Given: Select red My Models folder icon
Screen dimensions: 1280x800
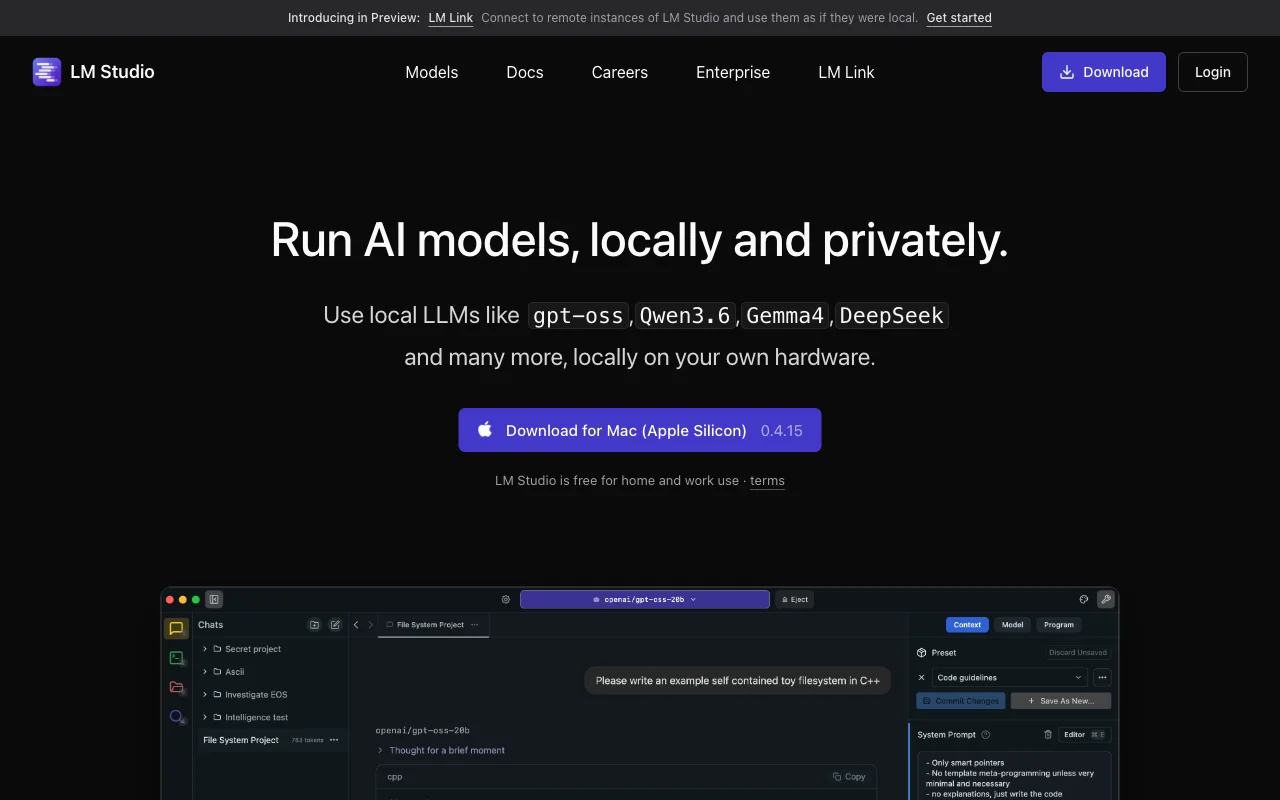Looking at the screenshot, I should [x=176, y=687].
